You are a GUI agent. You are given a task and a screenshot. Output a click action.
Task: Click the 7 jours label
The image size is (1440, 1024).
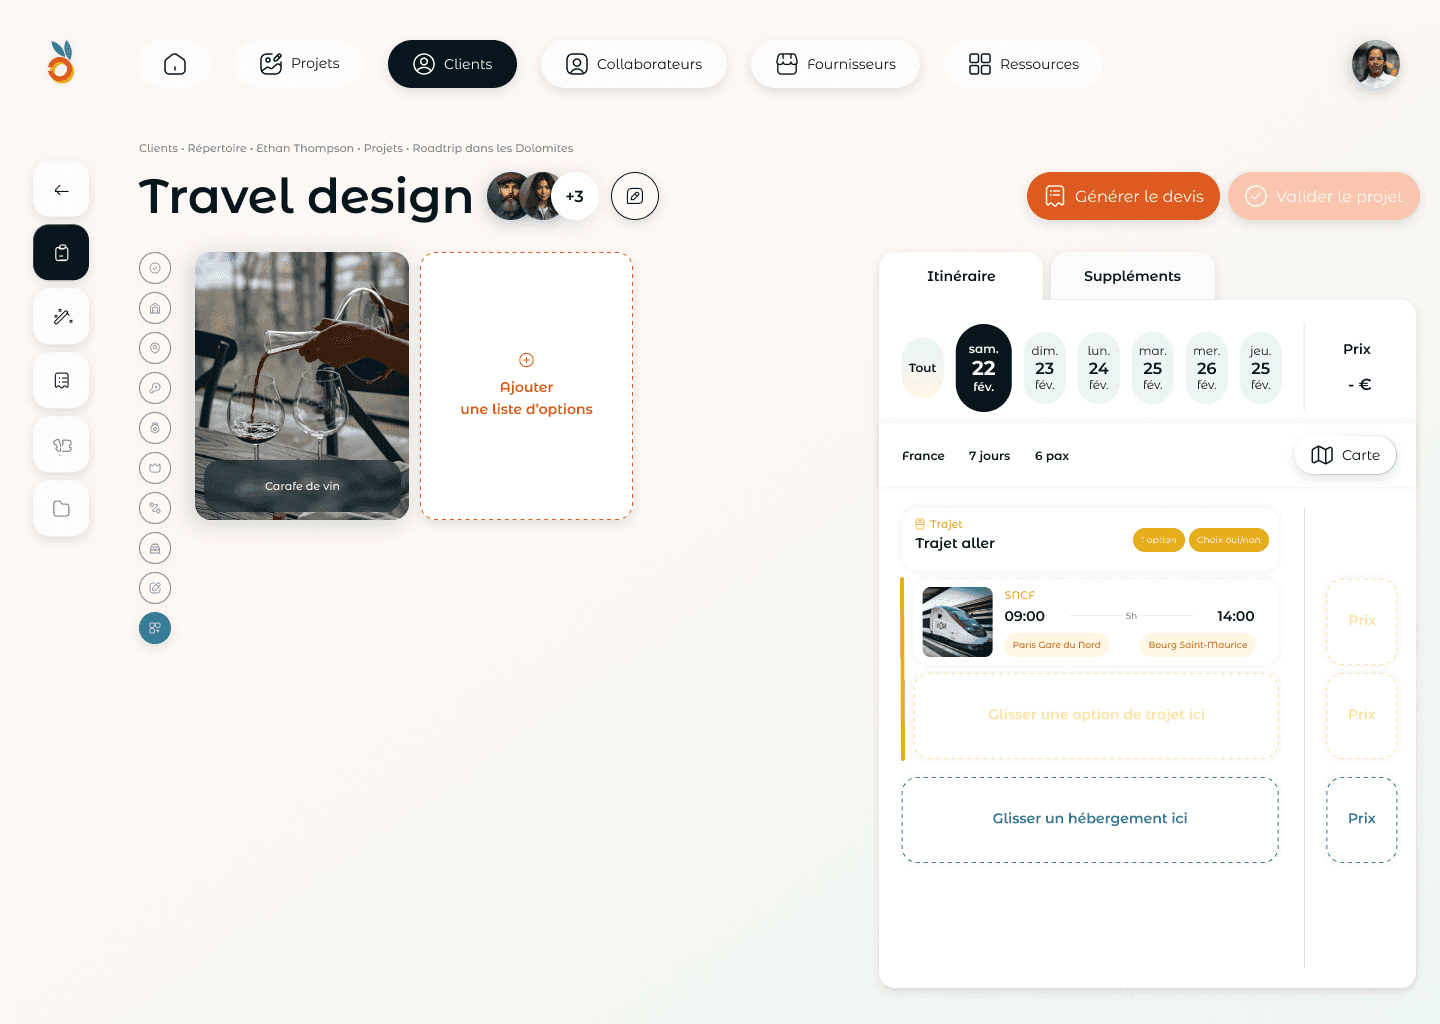(989, 456)
